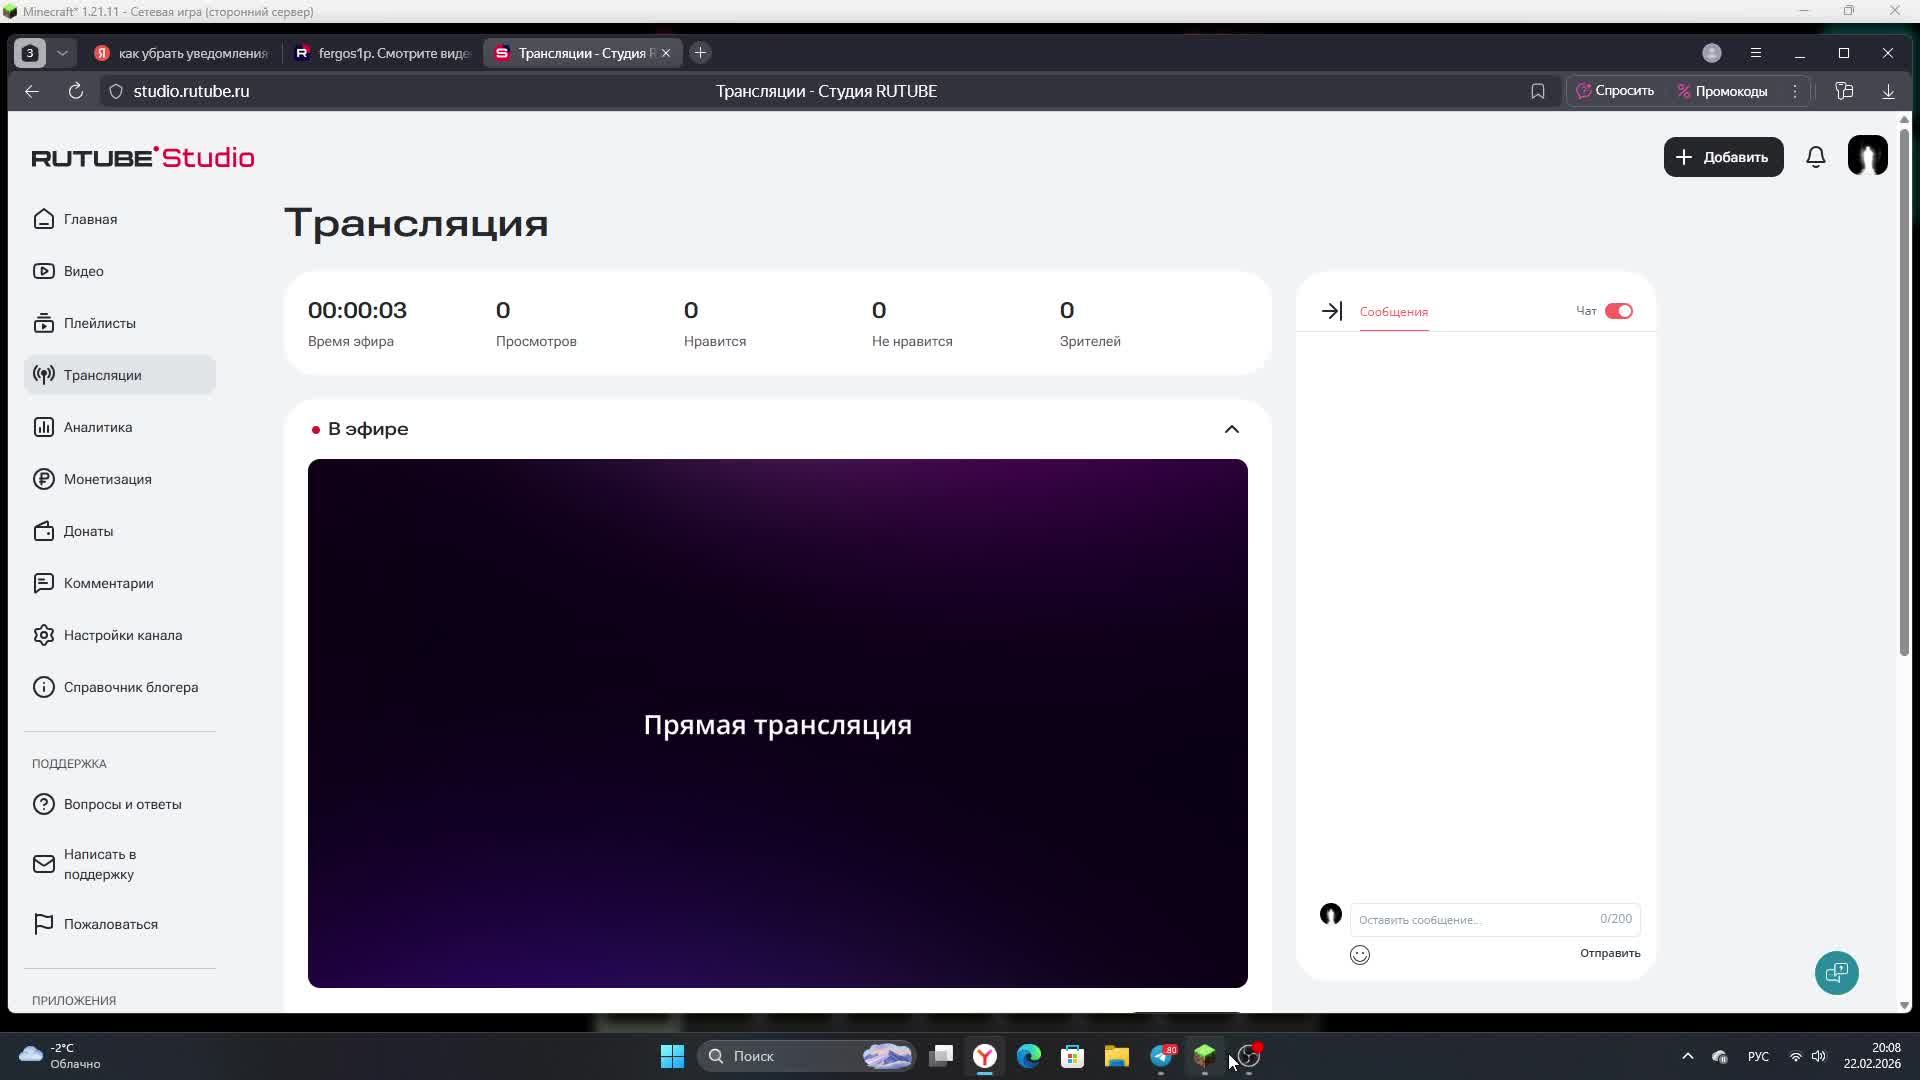Open the Donations sidebar item
The height and width of the screenshot is (1080, 1920).
click(x=88, y=531)
